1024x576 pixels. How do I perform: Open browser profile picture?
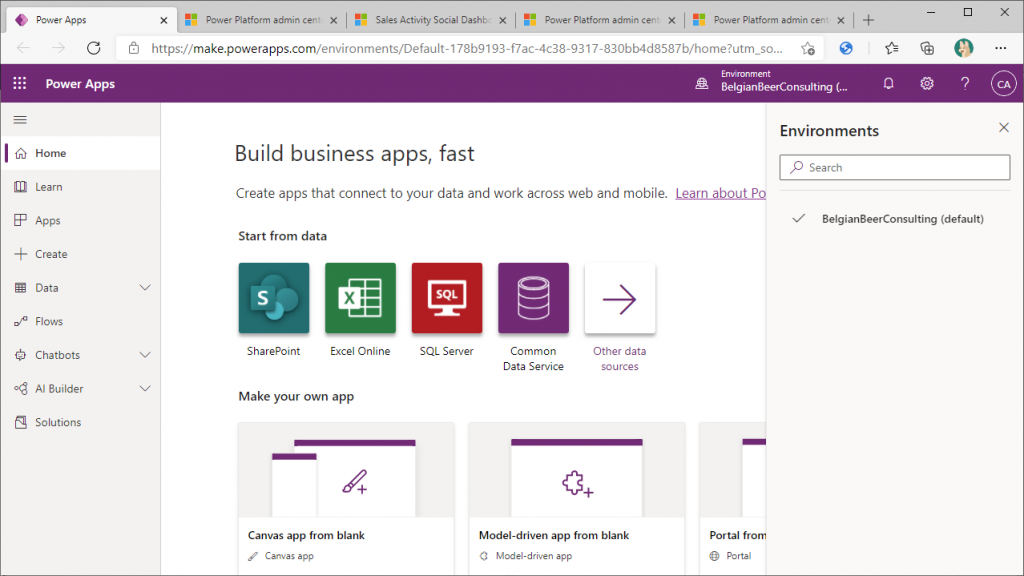tap(963, 48)
